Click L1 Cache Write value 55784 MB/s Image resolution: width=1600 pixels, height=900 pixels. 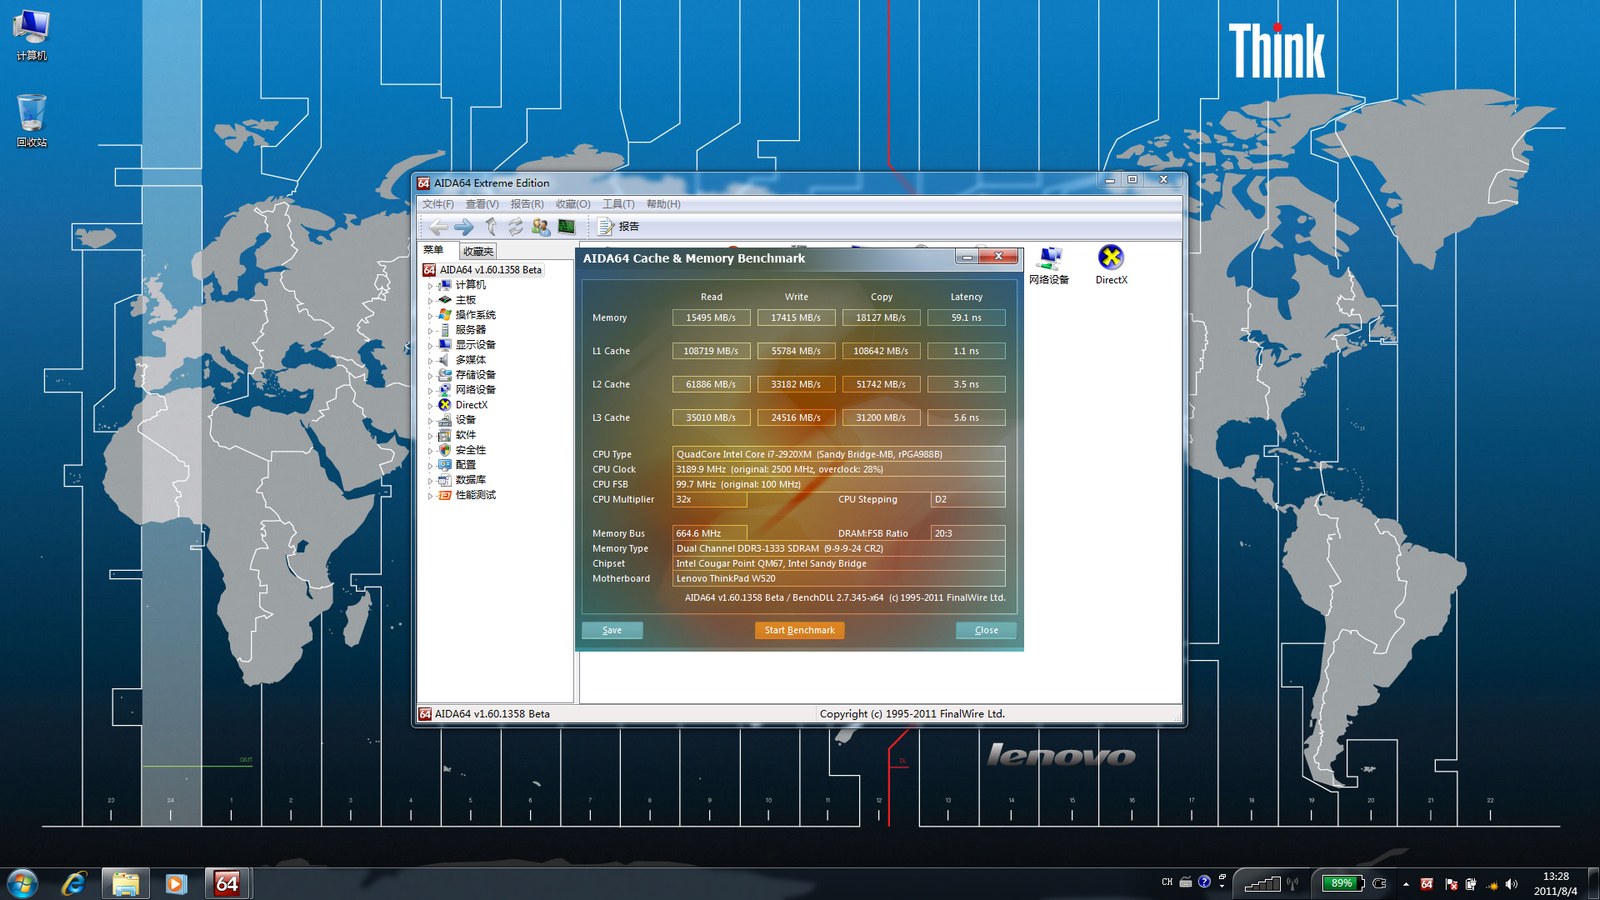click(796, 351)
